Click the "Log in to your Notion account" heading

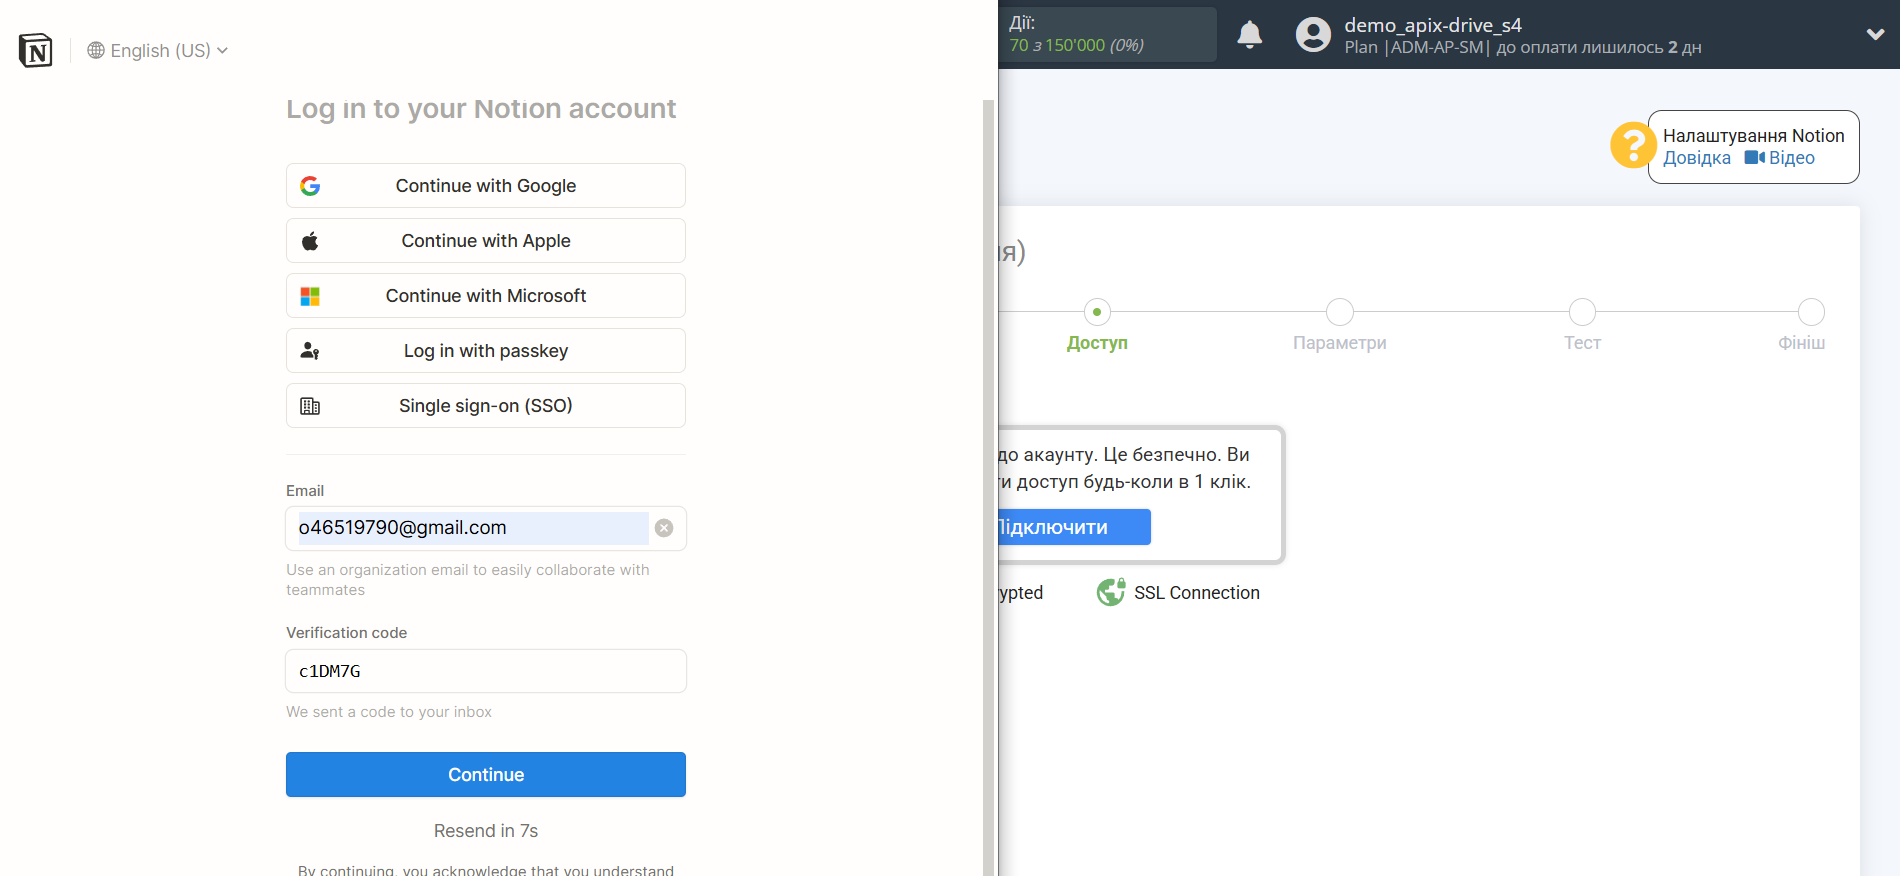point(481,108)
